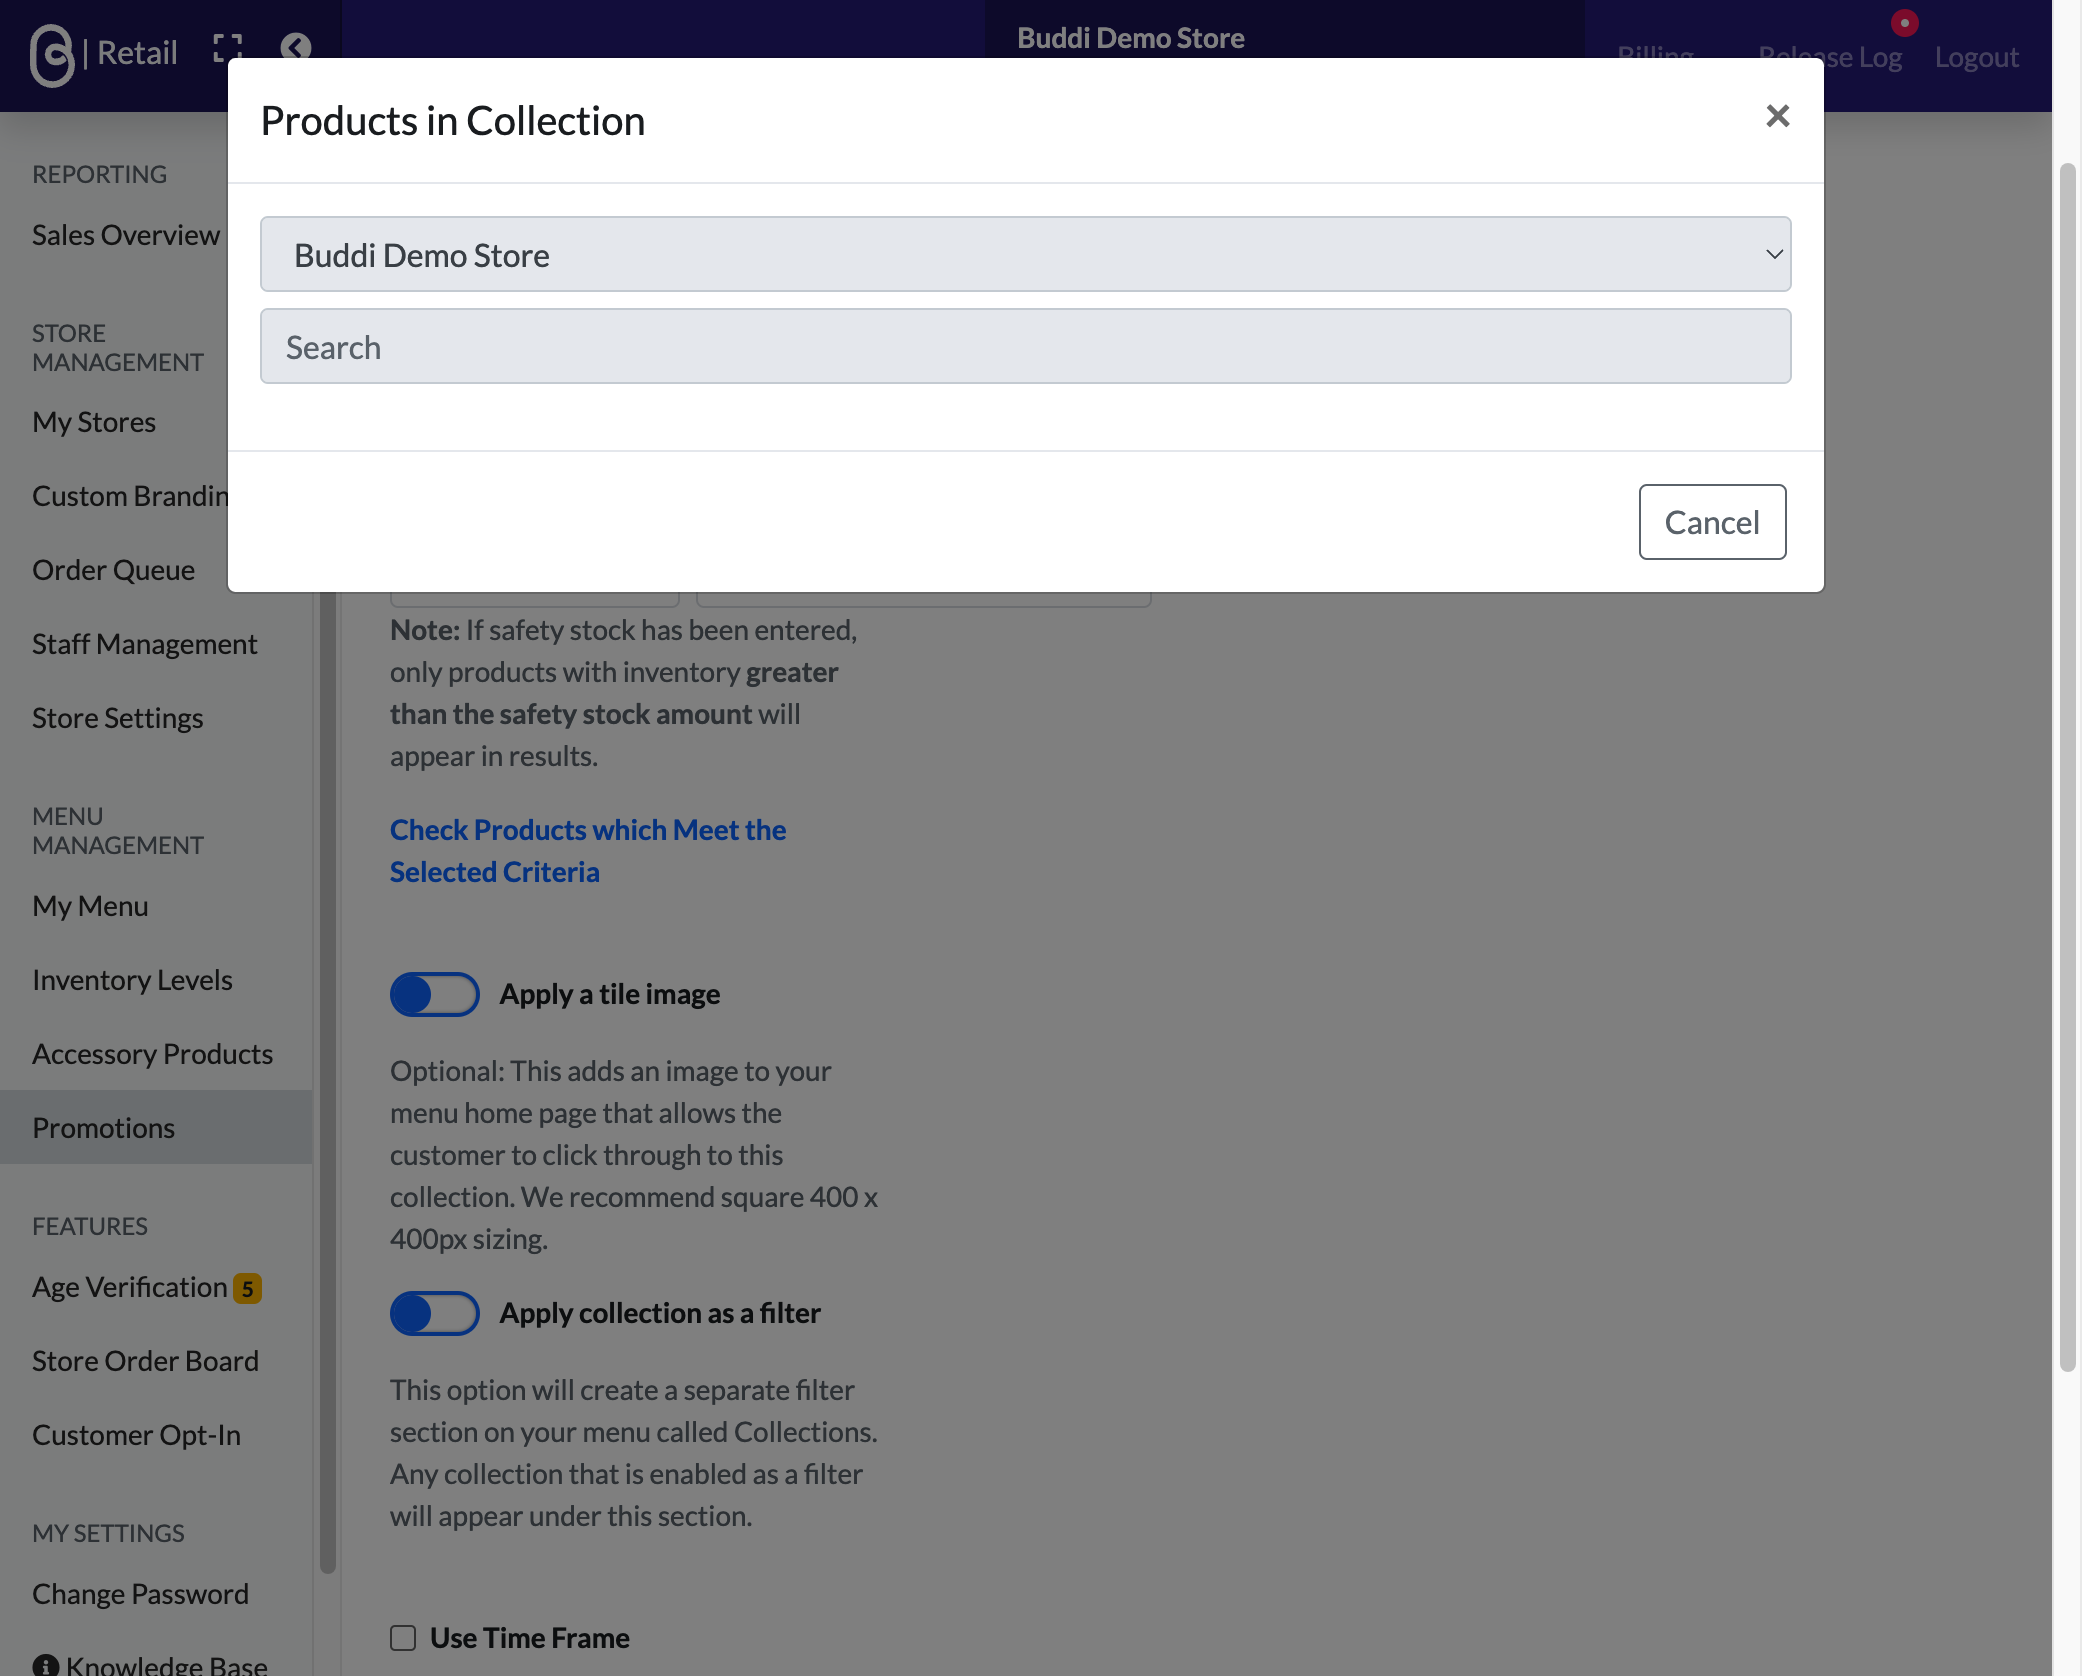
Task: Select Promotions in the sidebar
Action: [156, 1127]
